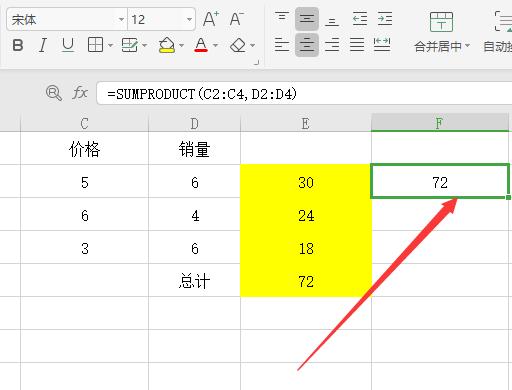The width and height of the screenshot is (512, 390).
Task: Toggle underline formatting
Action: pyautogui.click(x=68, y=45)
